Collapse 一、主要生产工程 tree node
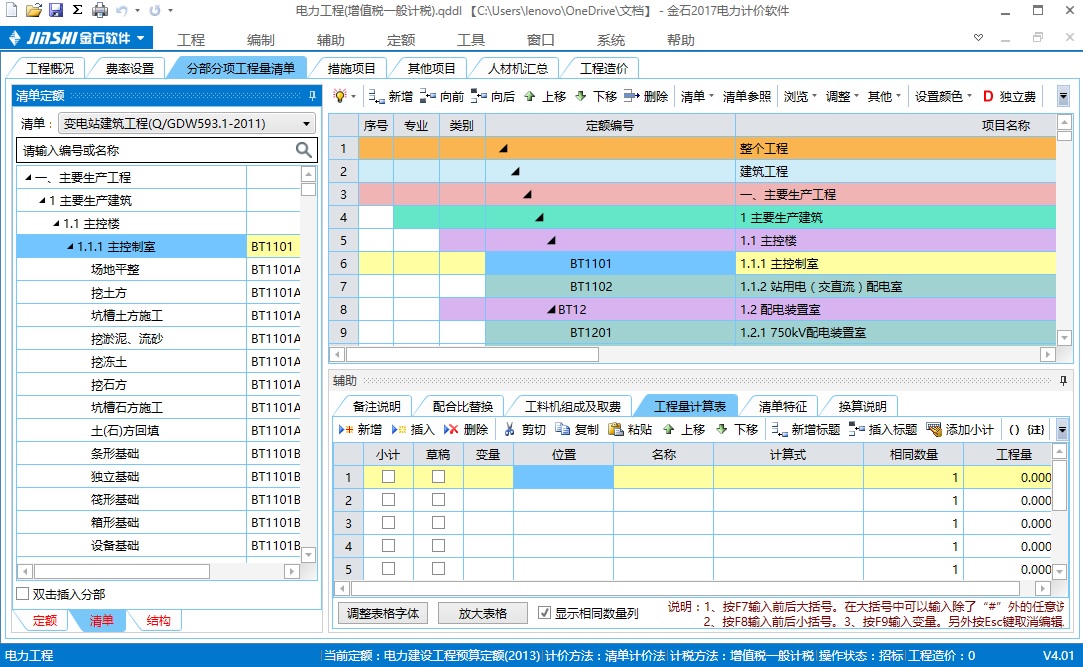This screenshot has height=667, width=1083. (28, 177)
